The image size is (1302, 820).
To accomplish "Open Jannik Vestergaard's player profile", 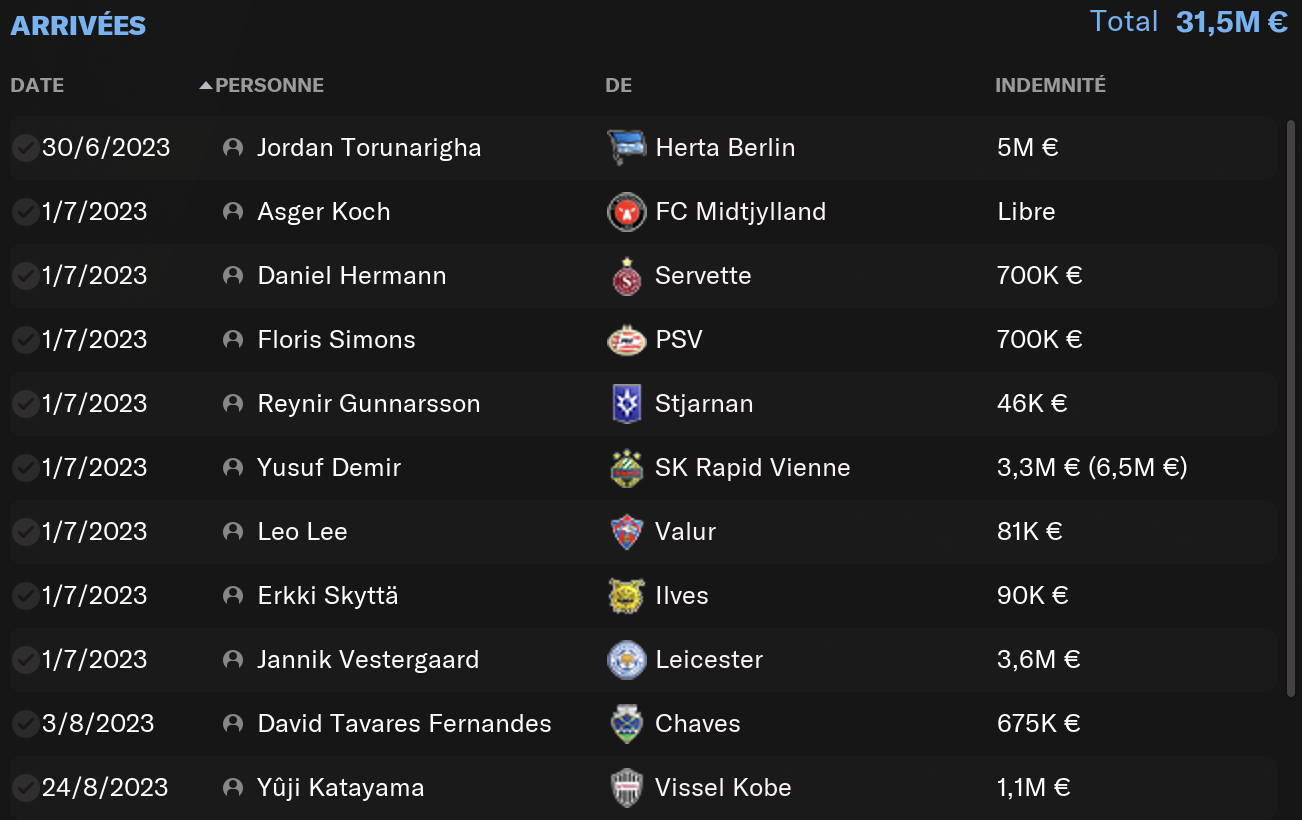I will [368, 660].
